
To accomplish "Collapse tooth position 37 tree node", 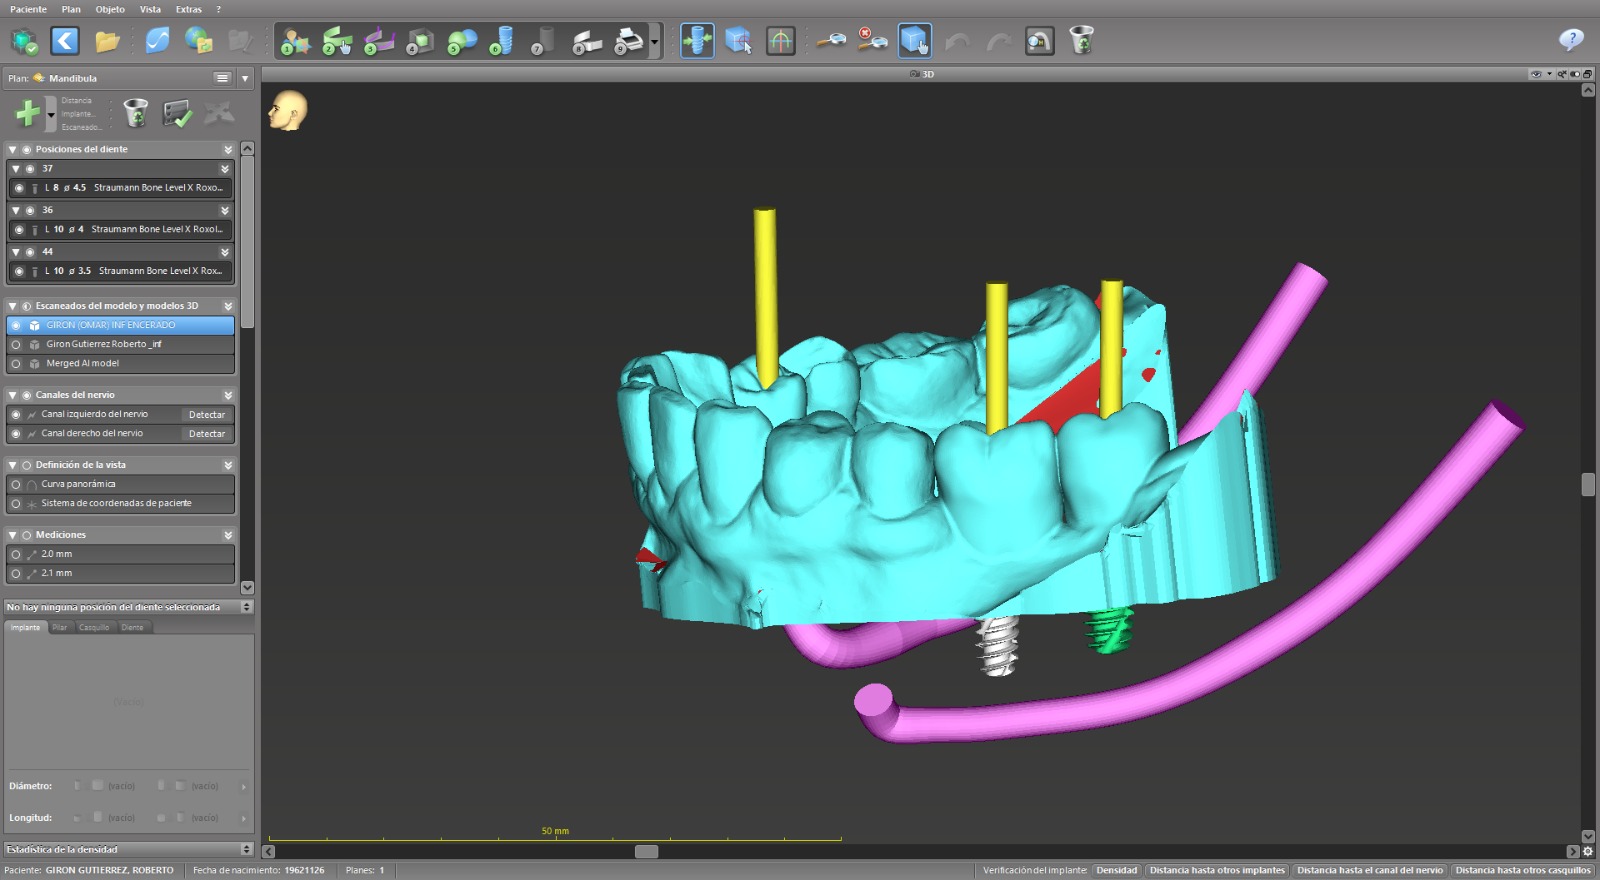I will point(16,169).
